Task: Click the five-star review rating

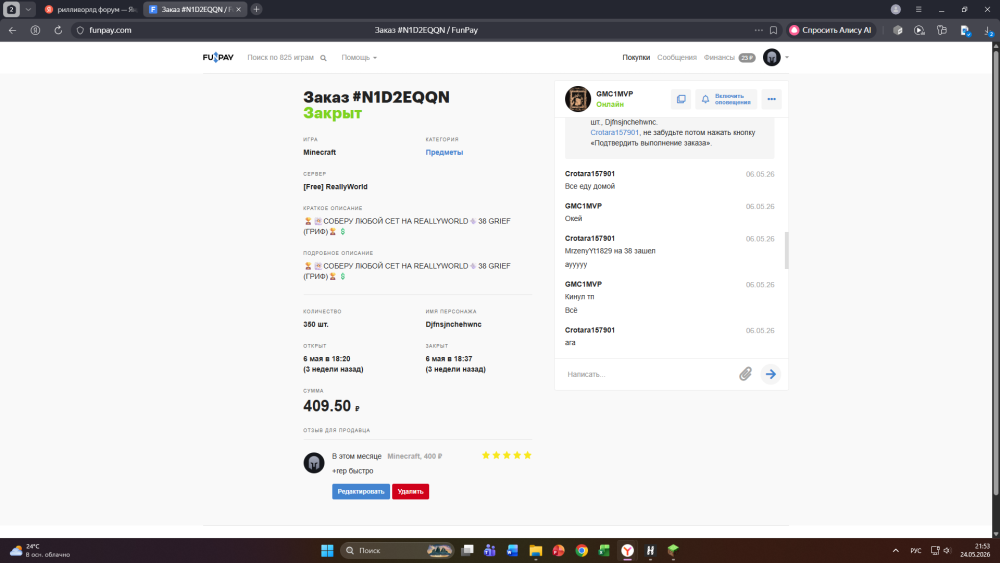Action: tap(506, 455)
